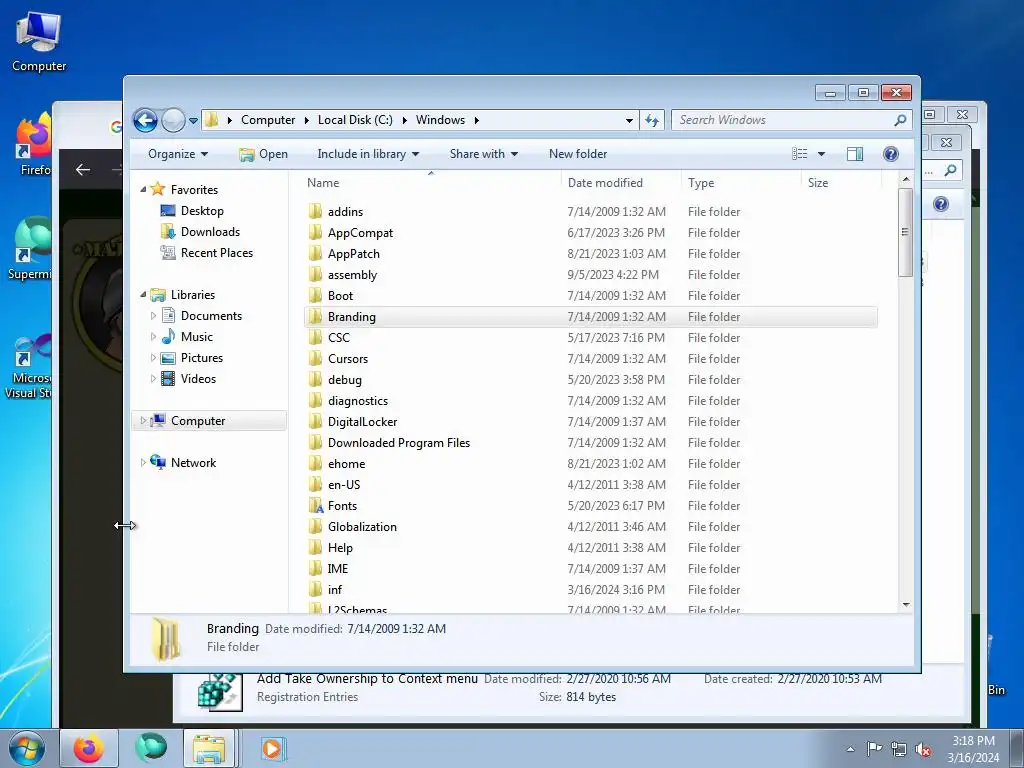The height and width of the screenshot is (768, 1024).
Task: Select the AppPatch folder icon
Action: (315, 253)
